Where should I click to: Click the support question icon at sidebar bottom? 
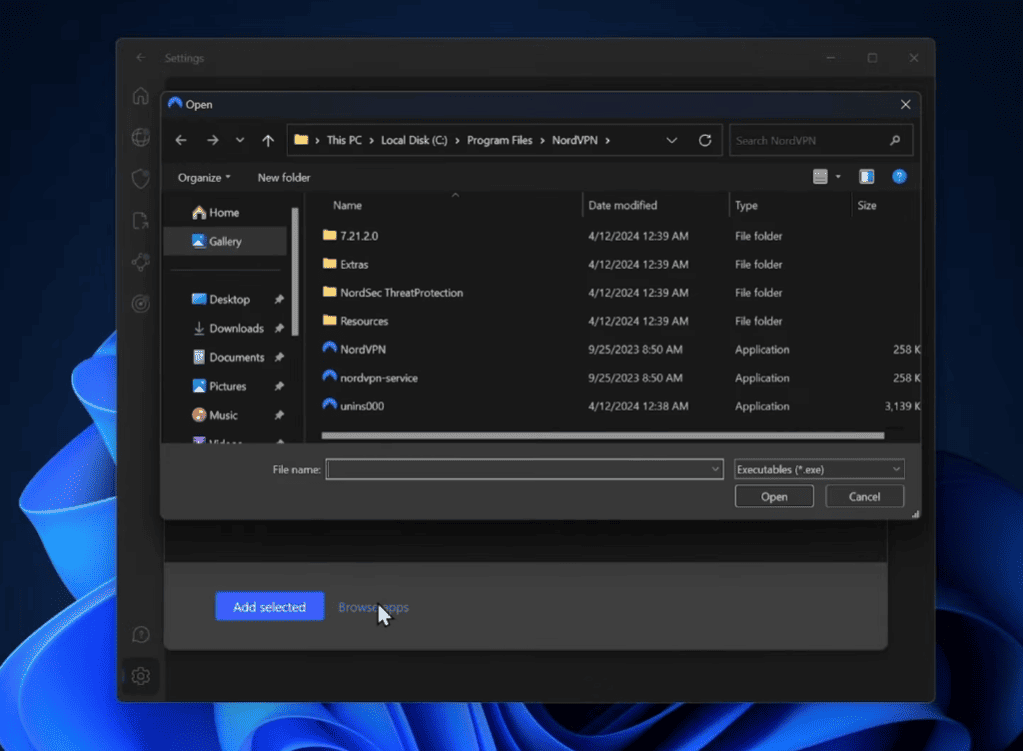pos(140,634)
